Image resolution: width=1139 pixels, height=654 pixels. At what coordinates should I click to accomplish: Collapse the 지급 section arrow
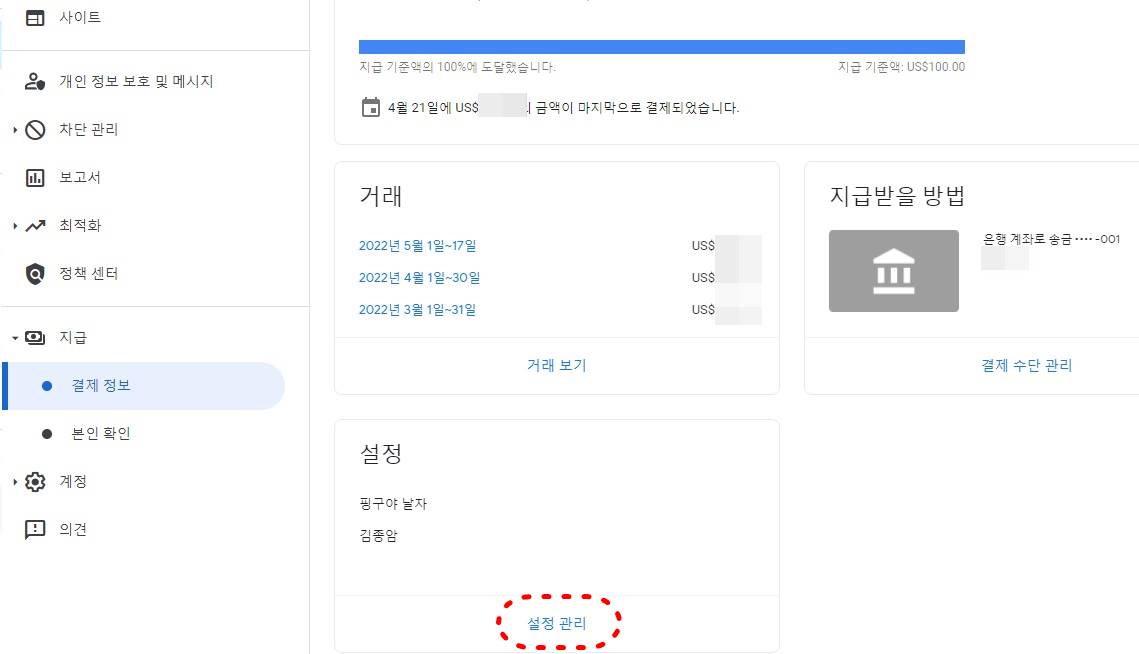(15, 337)
